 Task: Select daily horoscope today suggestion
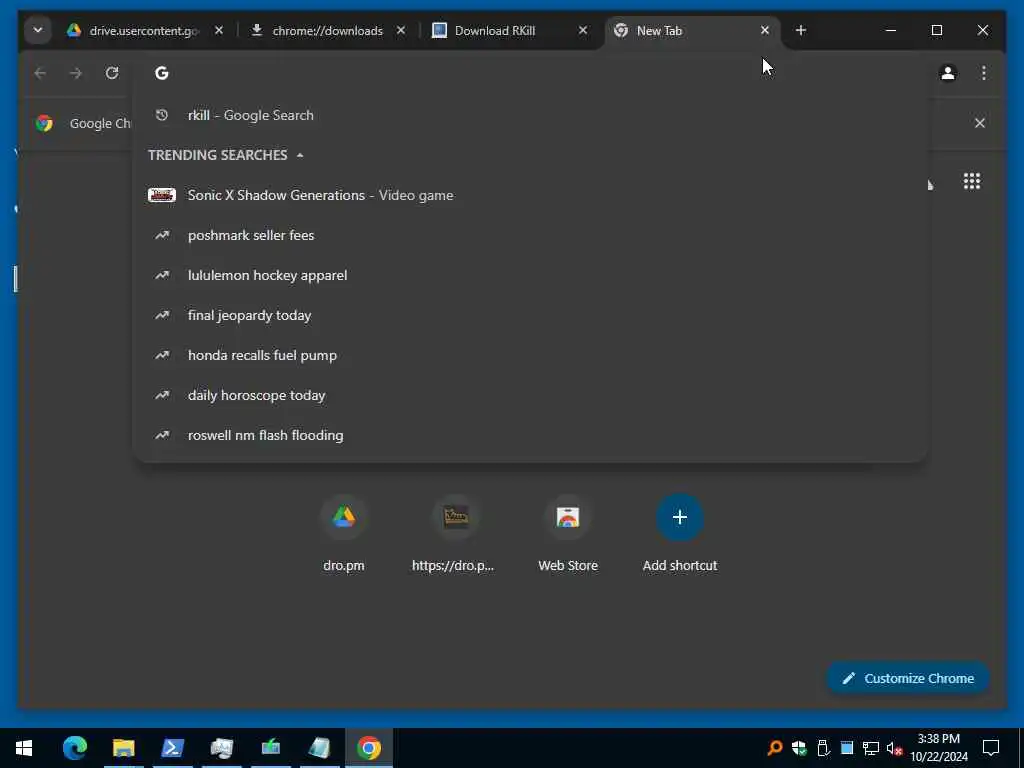click(x=530, y=395)
